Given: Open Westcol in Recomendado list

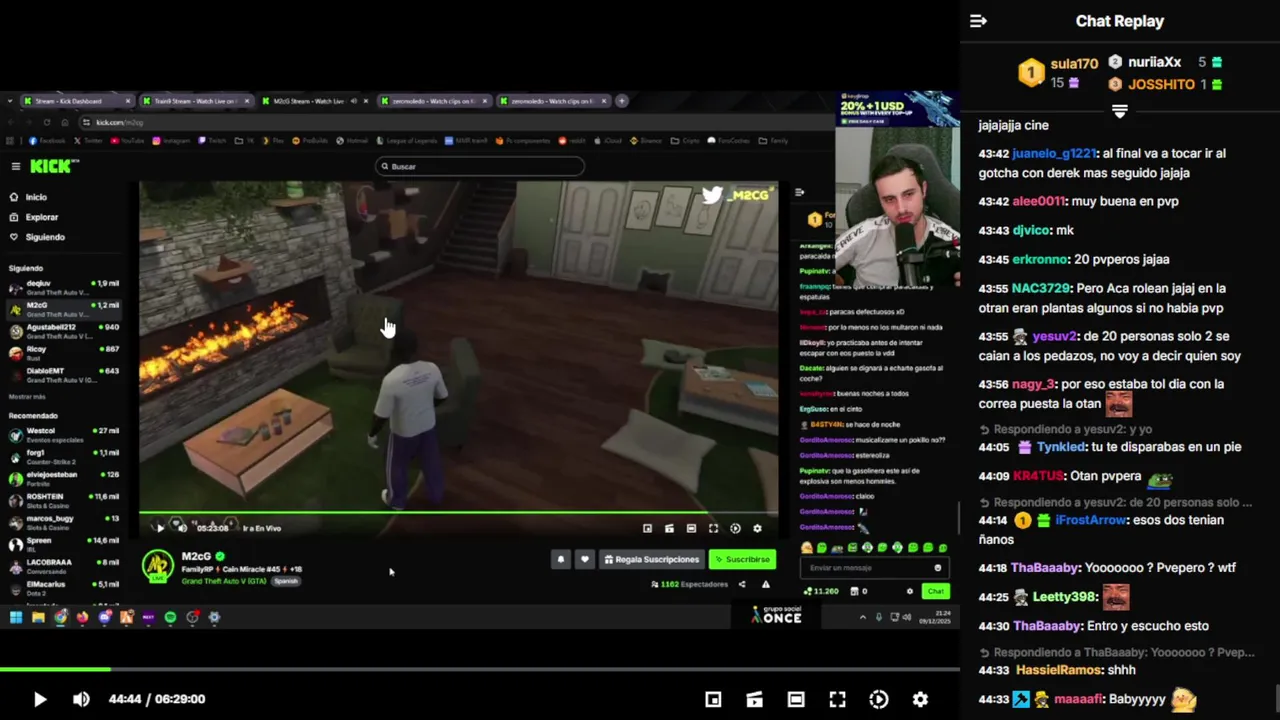Looking at the screenshot, I should click(65, 434).
